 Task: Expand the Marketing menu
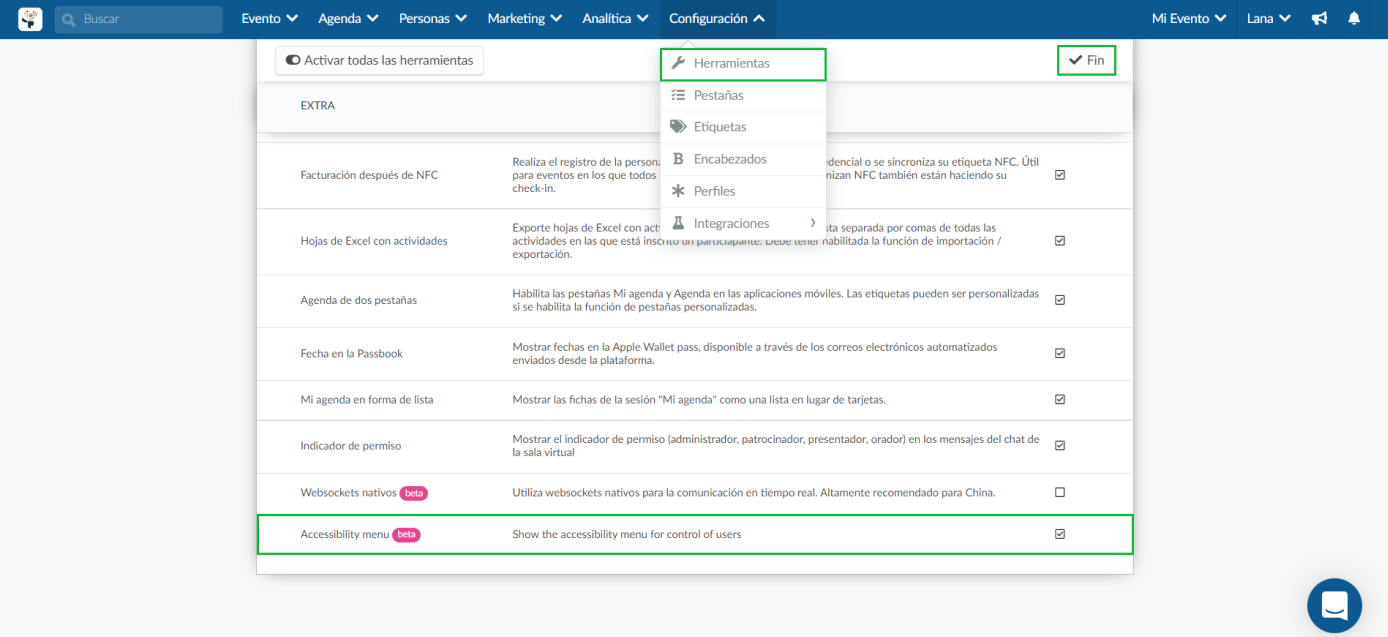524,19
